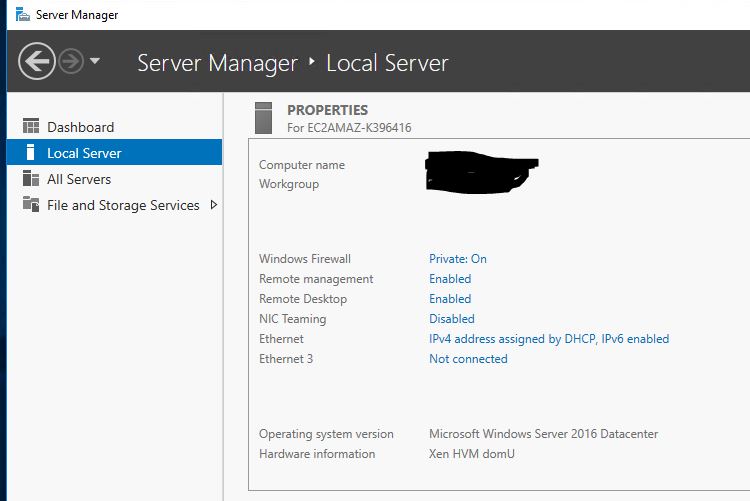Go back with the left arrow button

[37, 61]
